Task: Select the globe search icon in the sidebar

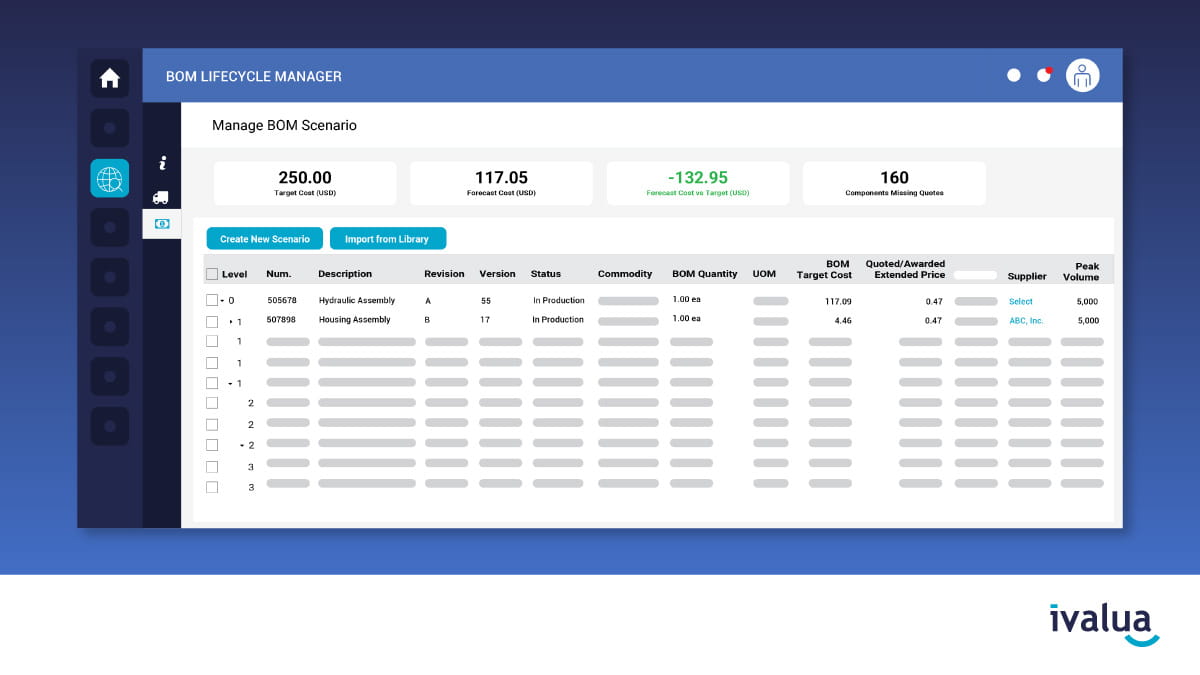Action: tap(109, 178)
